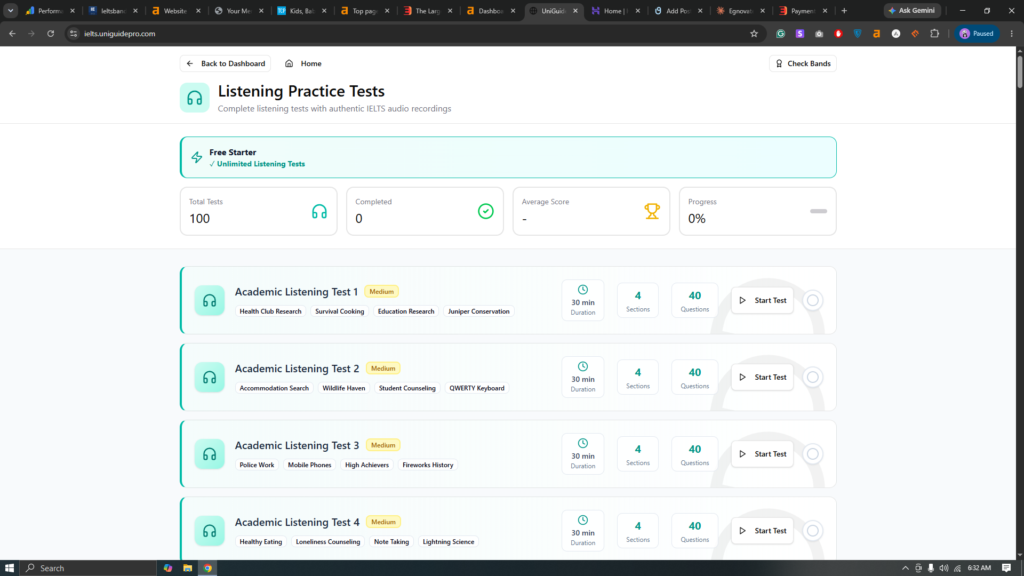Click the trophy icon in Average Score card
The image size is (1024, 576).
(652, 211)
